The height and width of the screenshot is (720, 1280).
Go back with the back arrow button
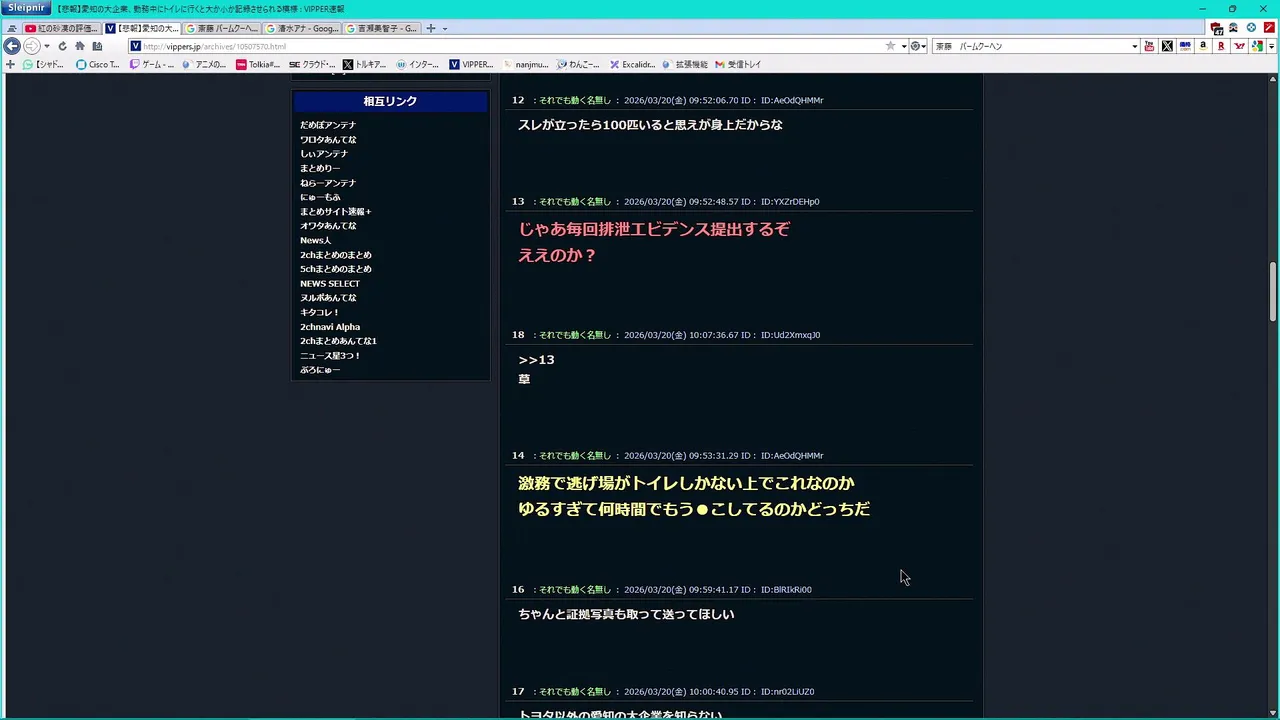tap(12, 46)
